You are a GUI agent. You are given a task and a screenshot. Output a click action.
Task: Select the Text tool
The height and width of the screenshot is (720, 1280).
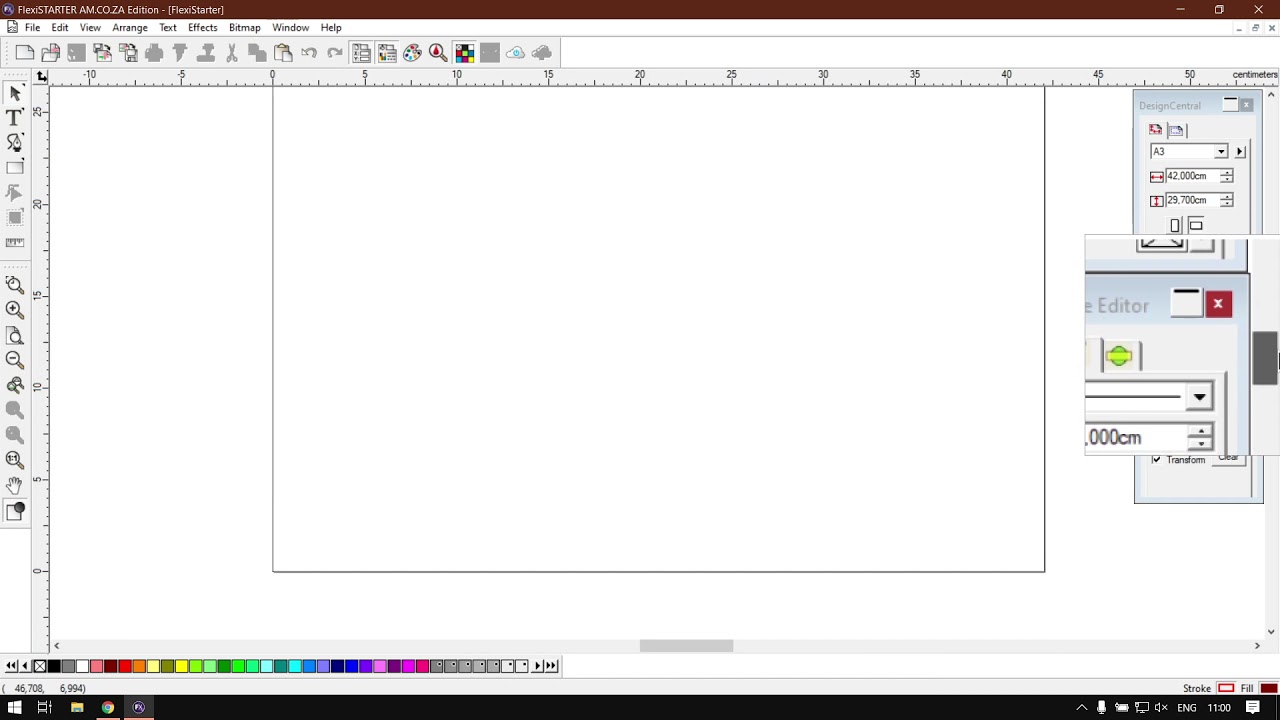[15, 118]
